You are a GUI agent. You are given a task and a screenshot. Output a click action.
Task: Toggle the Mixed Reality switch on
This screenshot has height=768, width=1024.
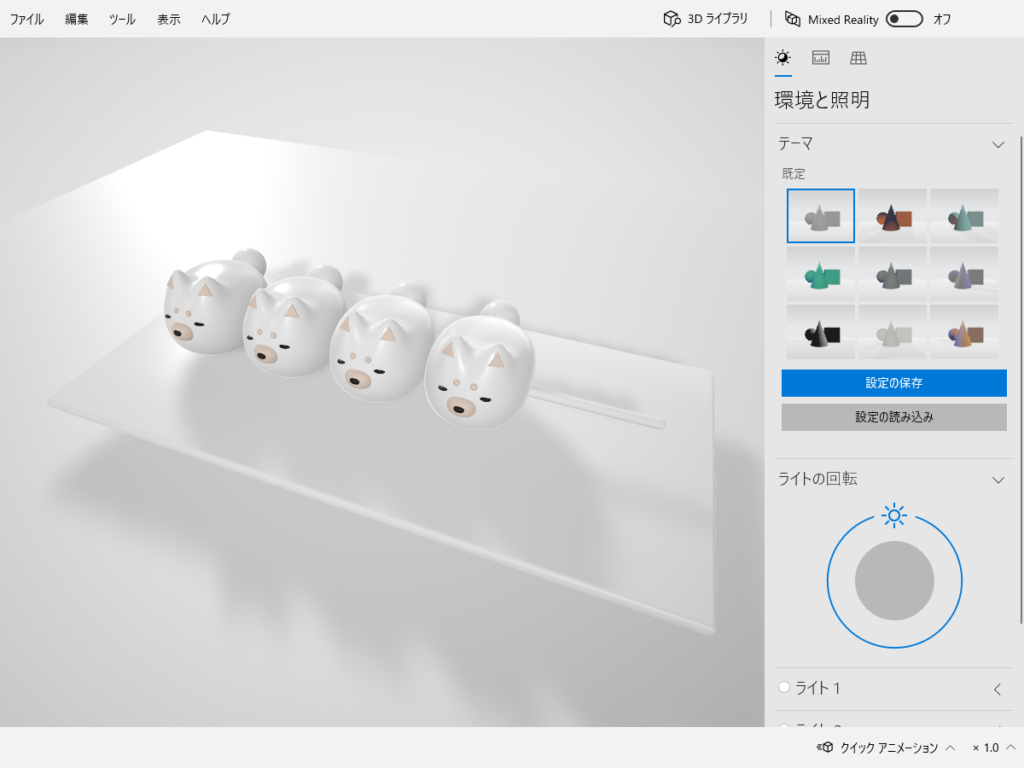[x=904, y=19]
